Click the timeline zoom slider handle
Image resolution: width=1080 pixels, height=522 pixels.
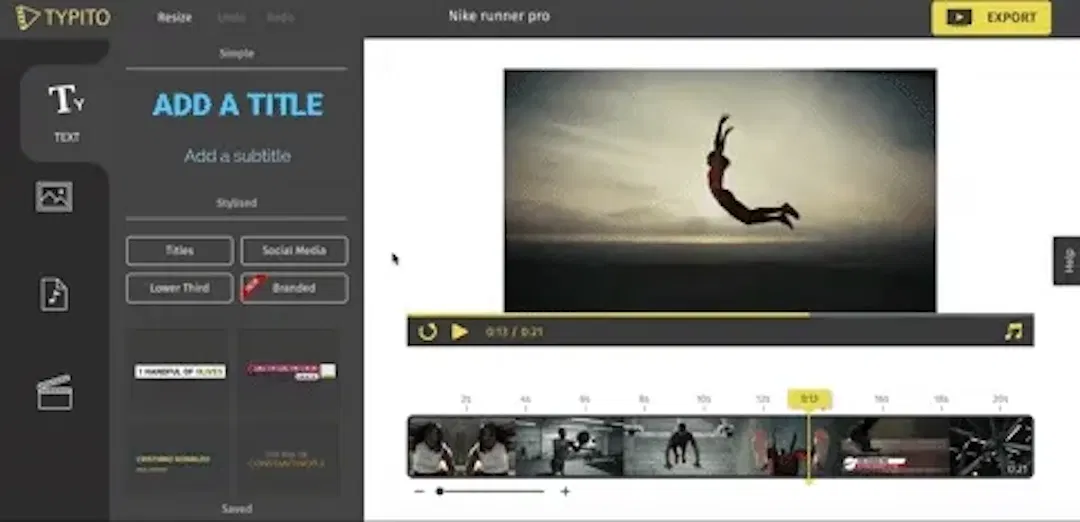[x=439, y=491]
